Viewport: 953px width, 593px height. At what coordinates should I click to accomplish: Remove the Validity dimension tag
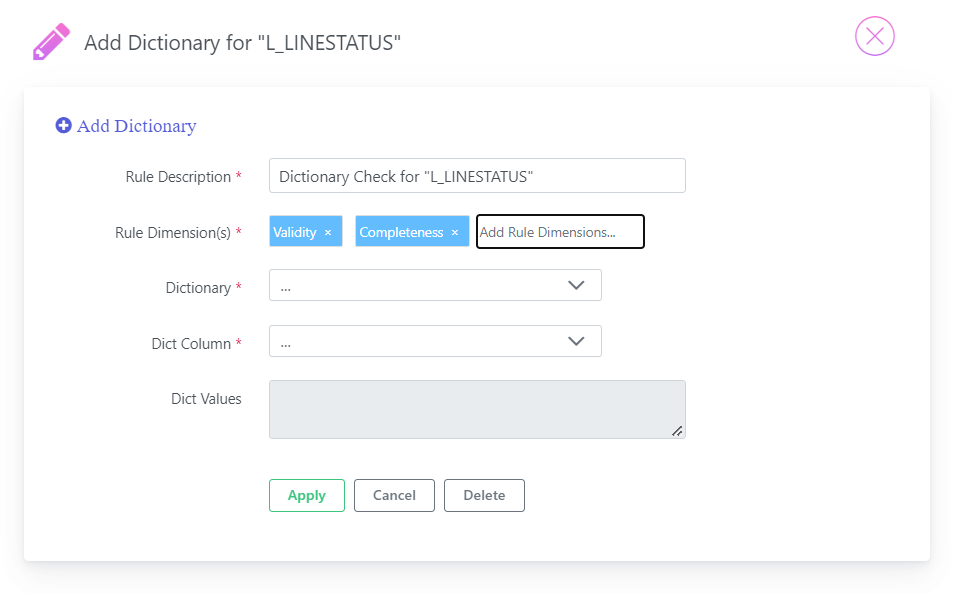coord(328,233)
